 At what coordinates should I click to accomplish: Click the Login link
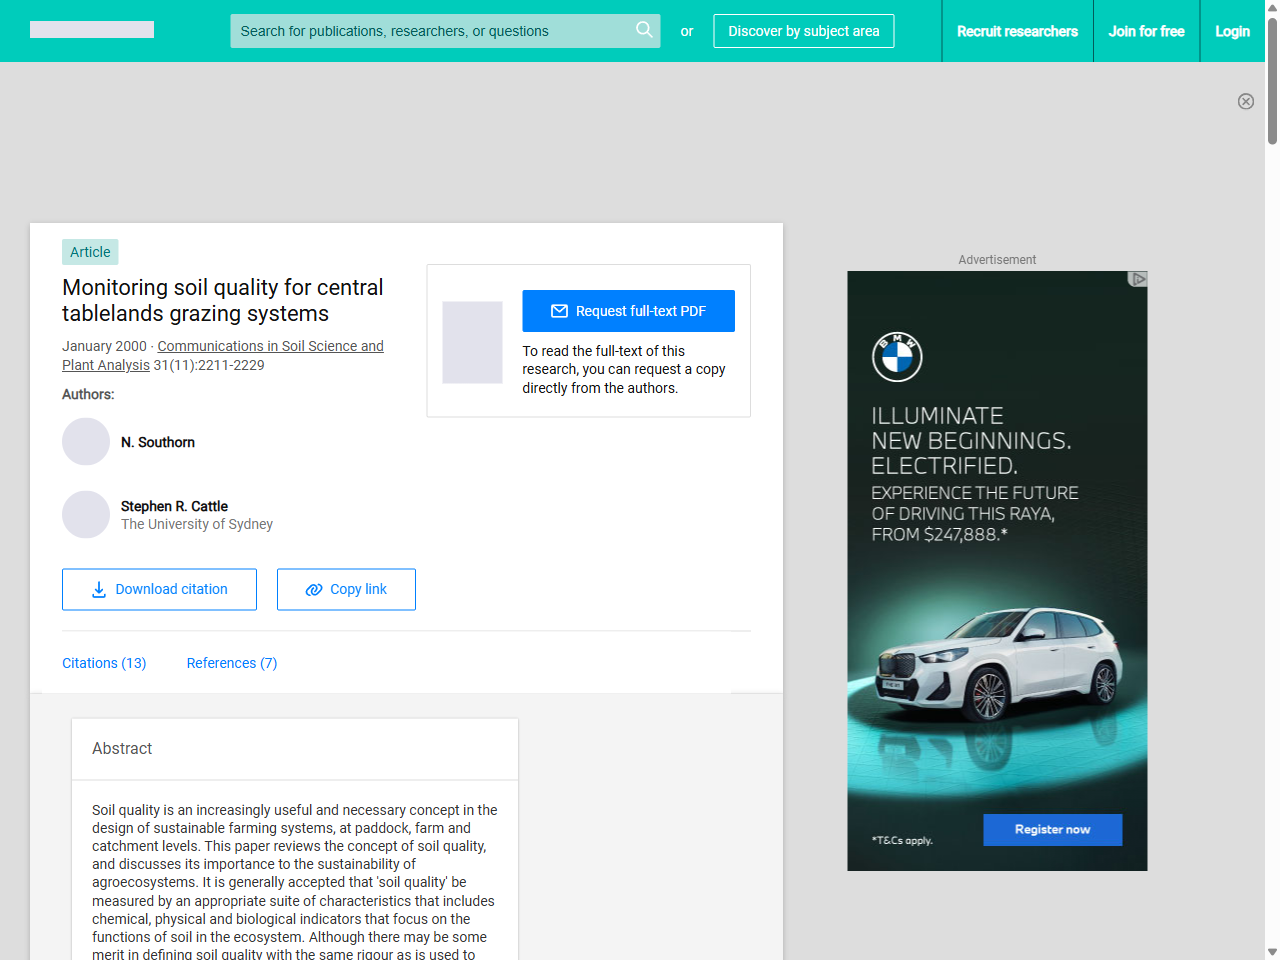point(1232,31)
